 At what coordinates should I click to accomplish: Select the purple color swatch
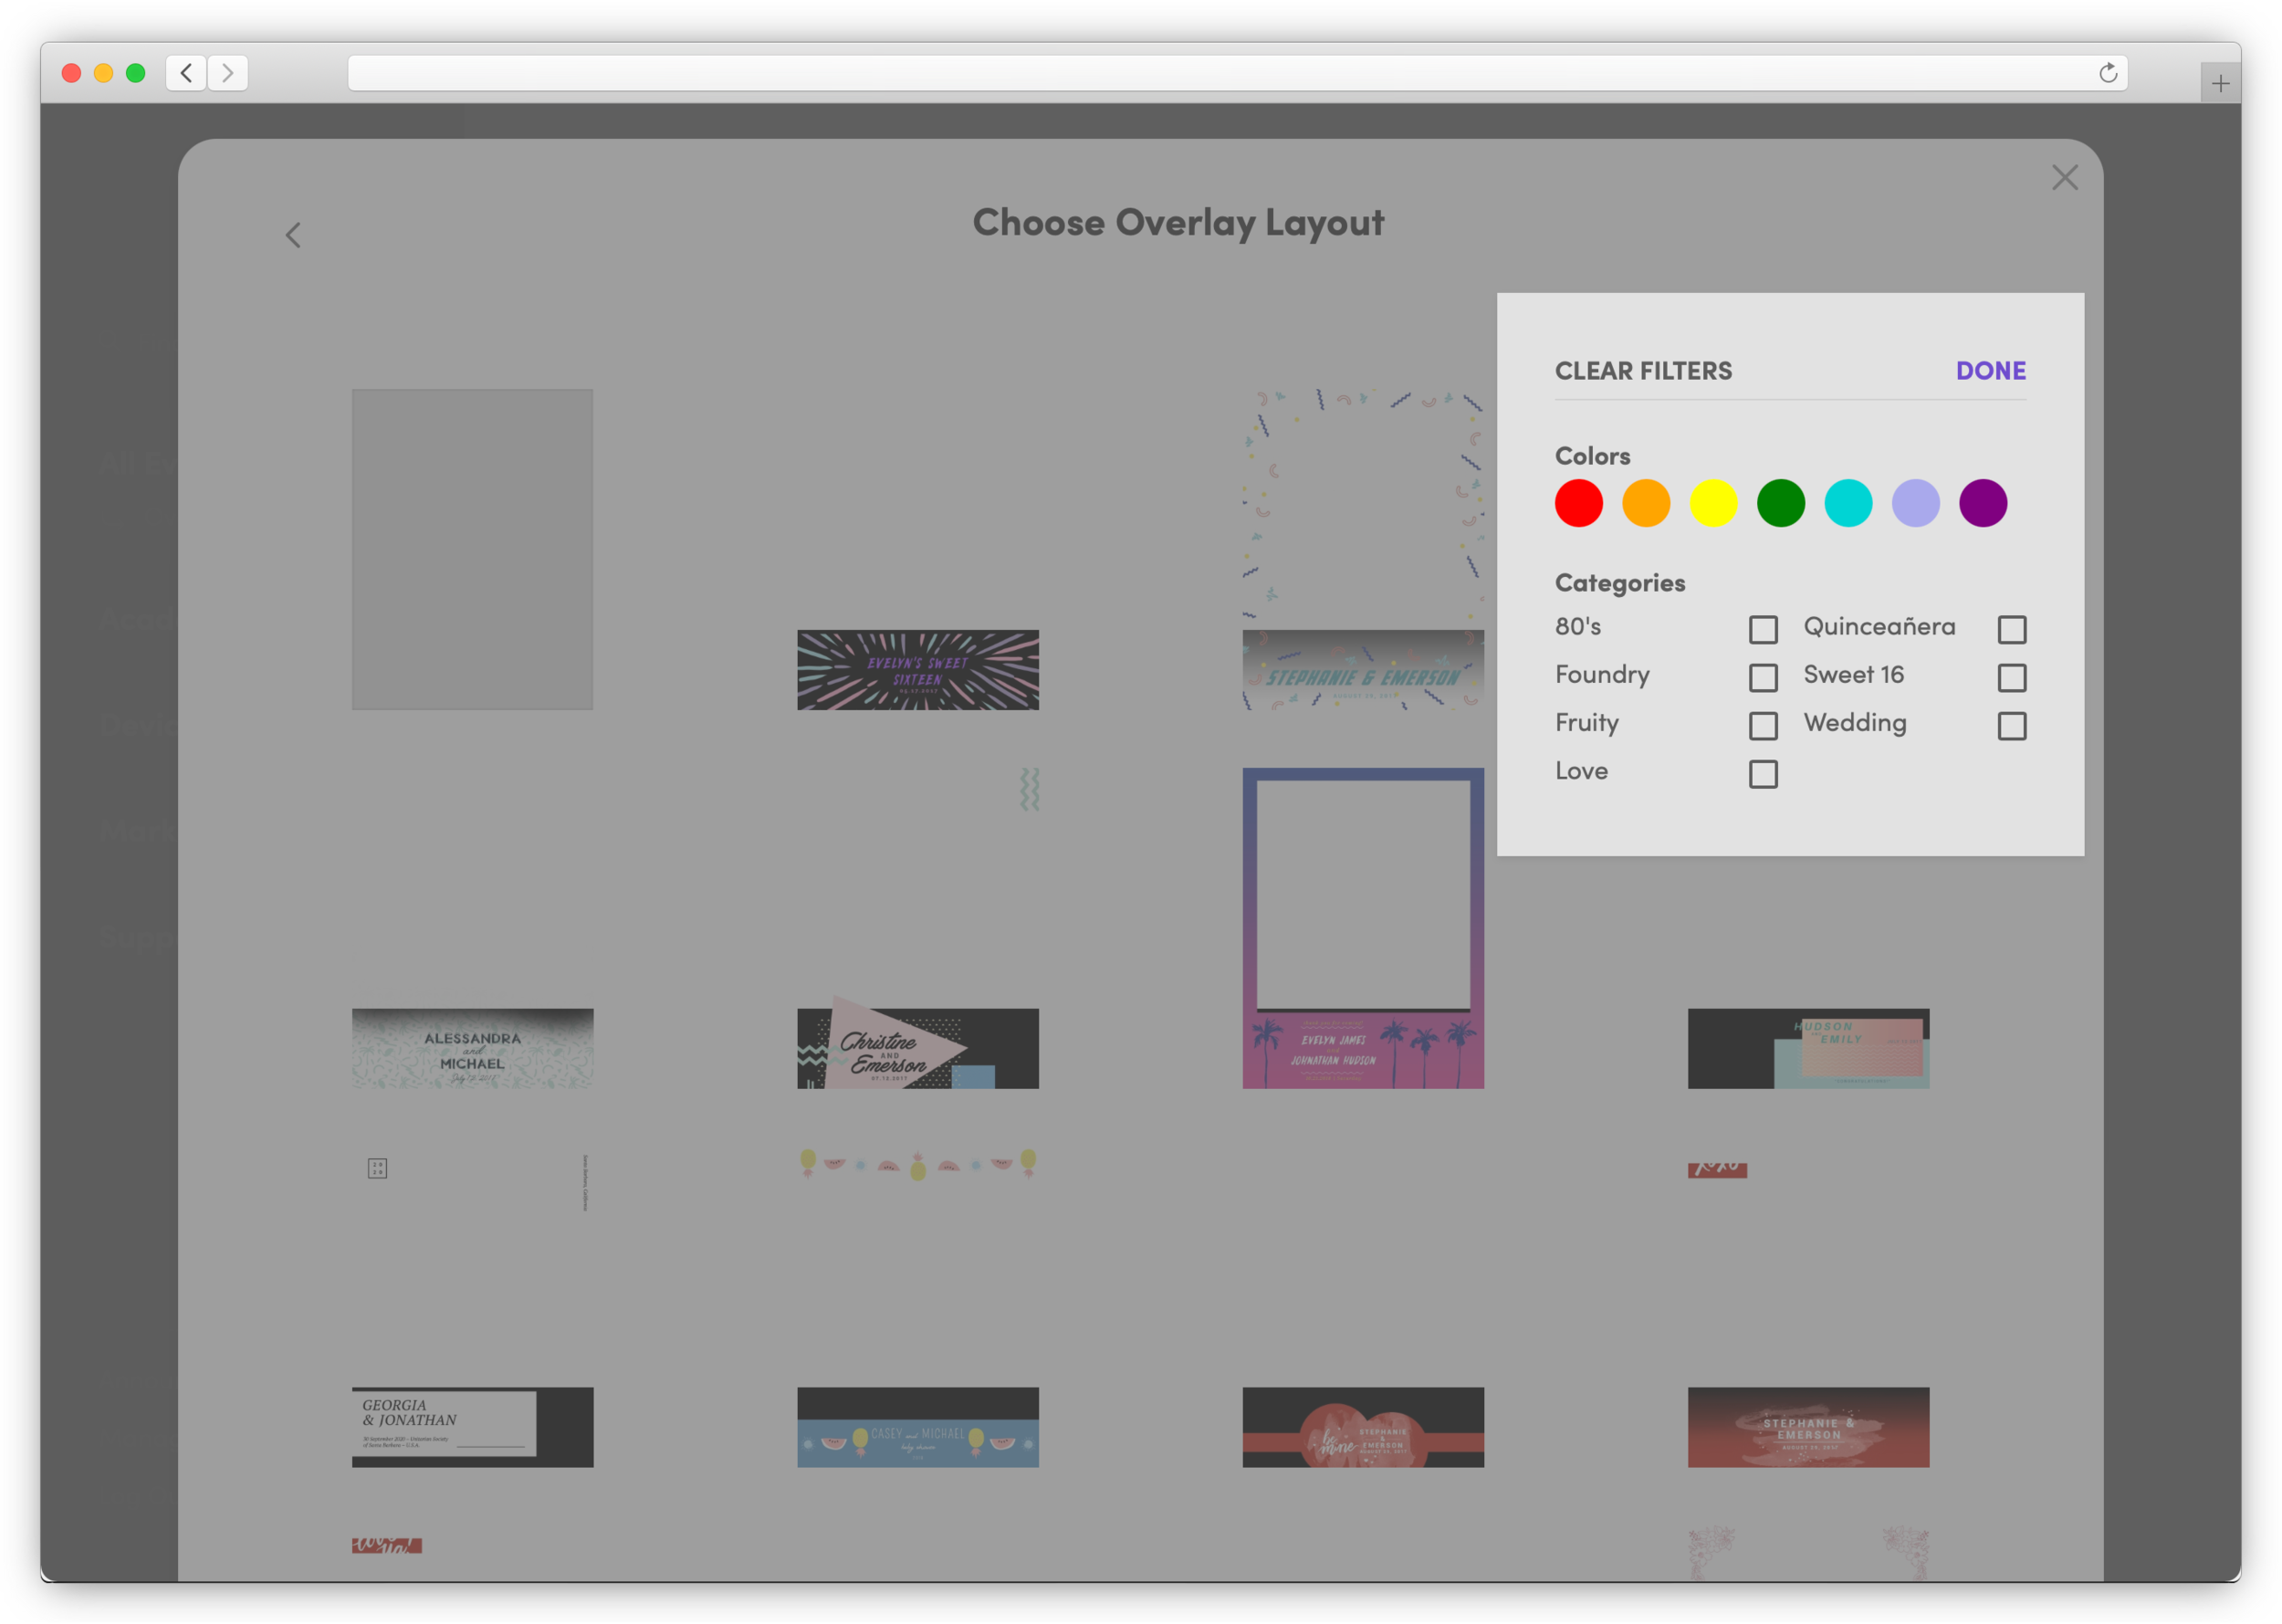(x=1983, y=503)
